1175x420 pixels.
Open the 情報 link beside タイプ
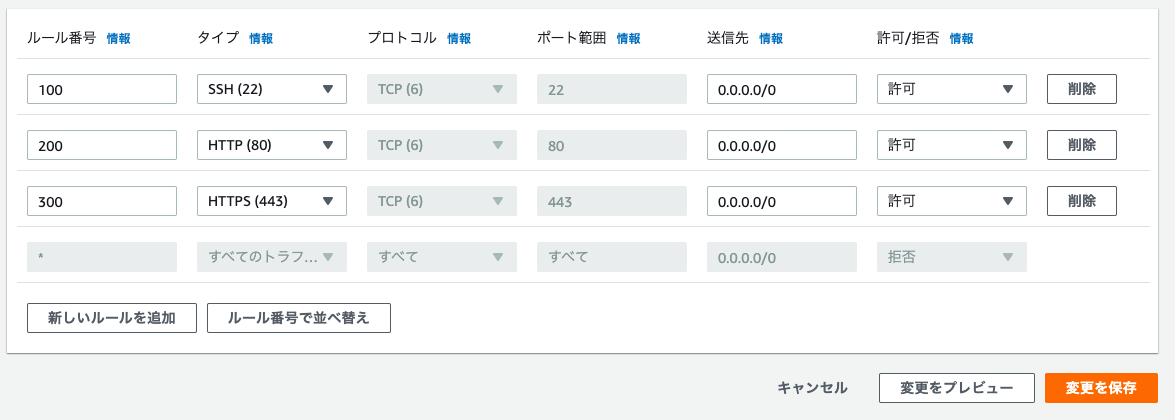coord(261,39)
